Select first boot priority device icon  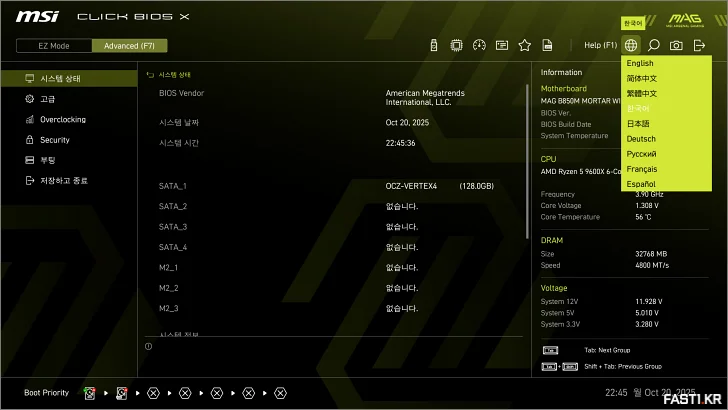click(x=90, y=393)
